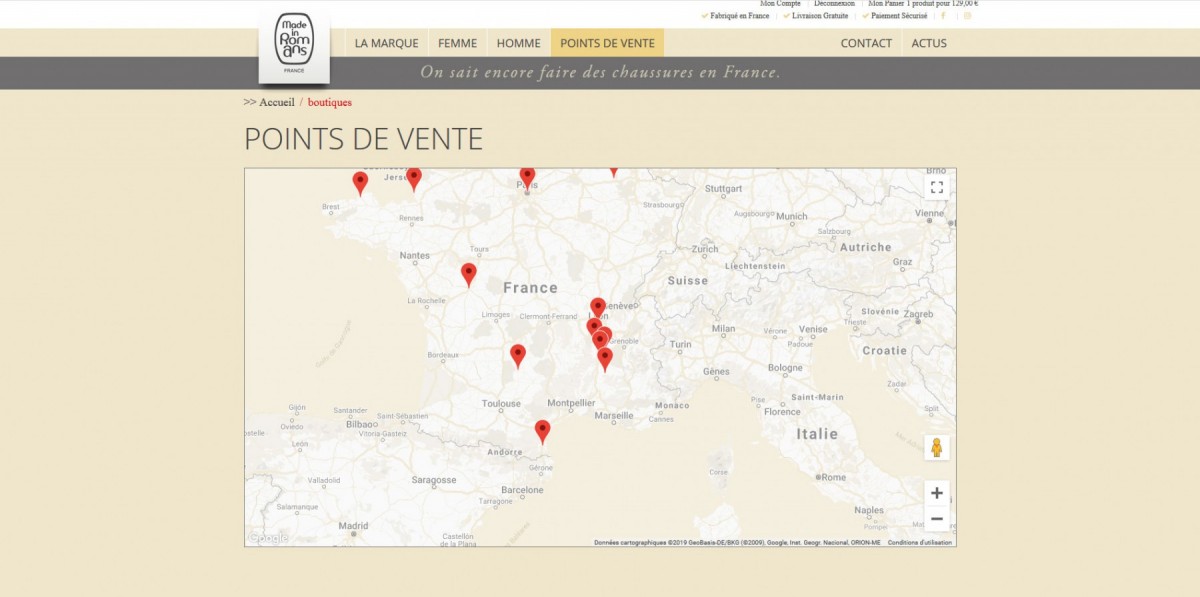The height and width of the screenshot is (597, 1200).
Task: Select the map pin on Paris
Action: [527, 178]
